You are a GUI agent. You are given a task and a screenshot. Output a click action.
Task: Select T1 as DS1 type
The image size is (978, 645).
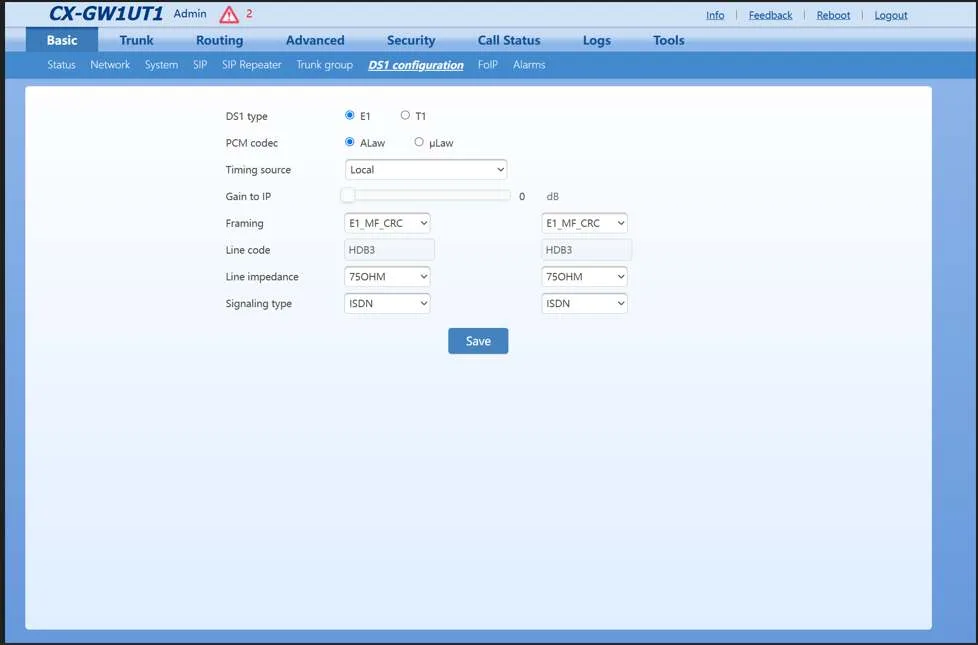tap(405, 115)
